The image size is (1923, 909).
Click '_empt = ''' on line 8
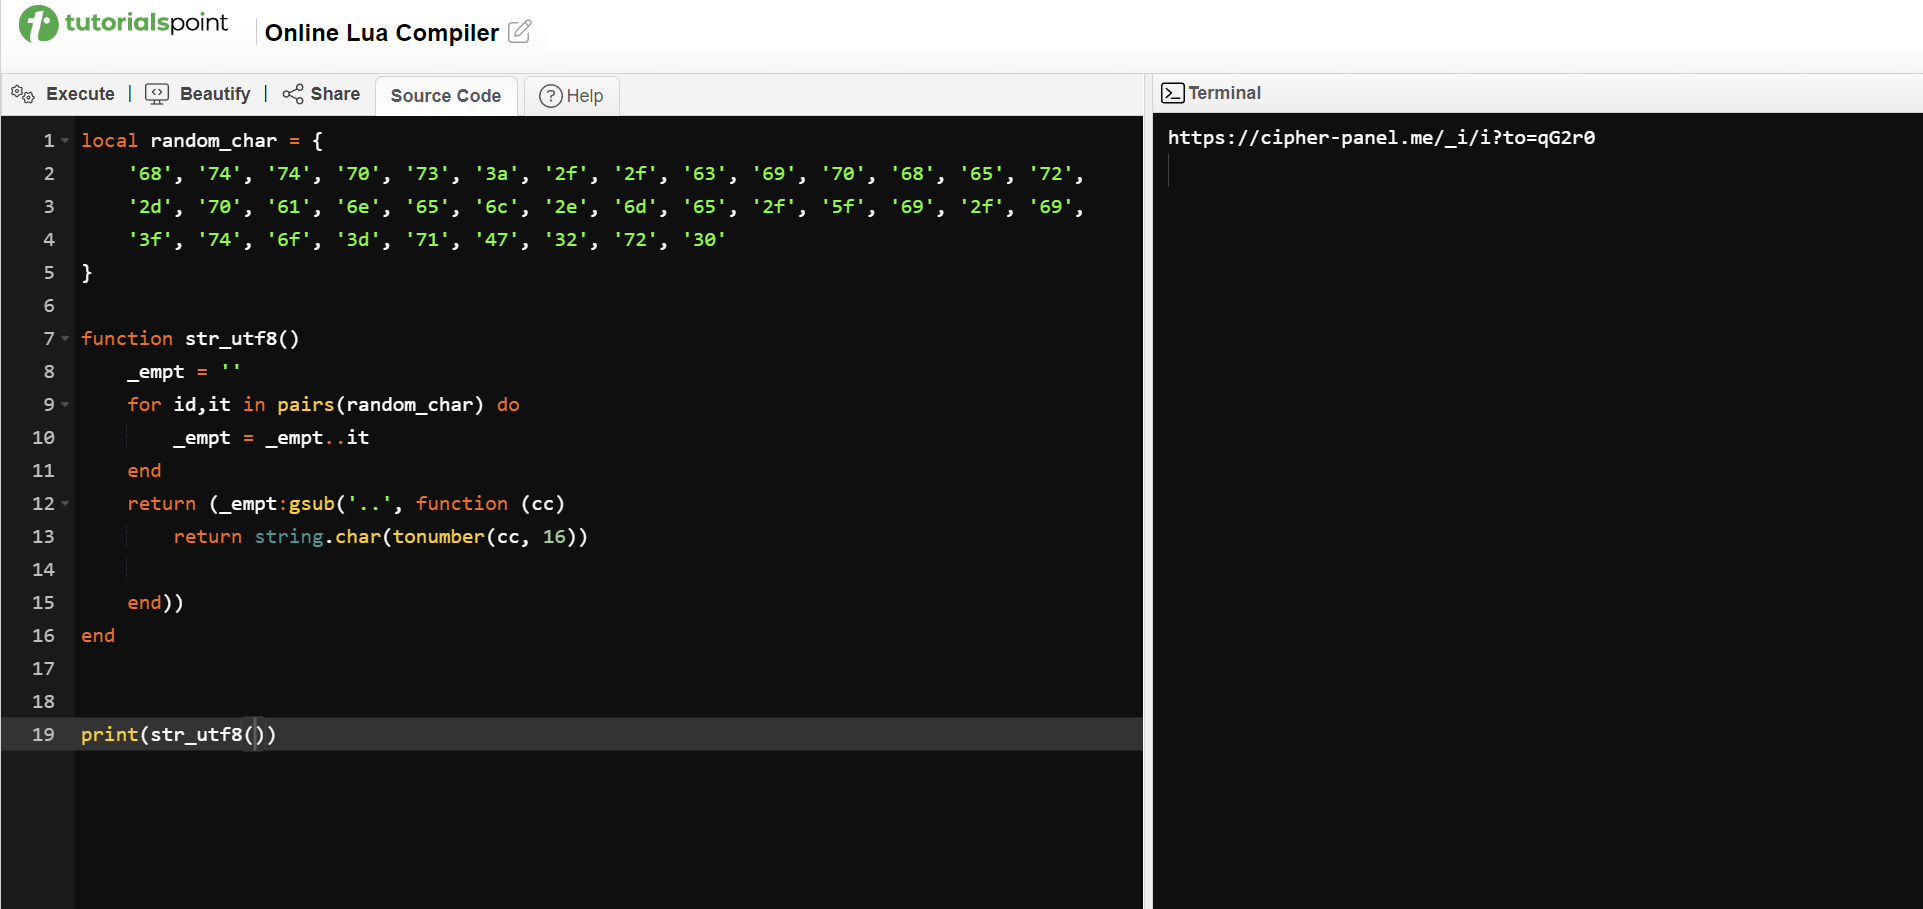tap(184, 372)
